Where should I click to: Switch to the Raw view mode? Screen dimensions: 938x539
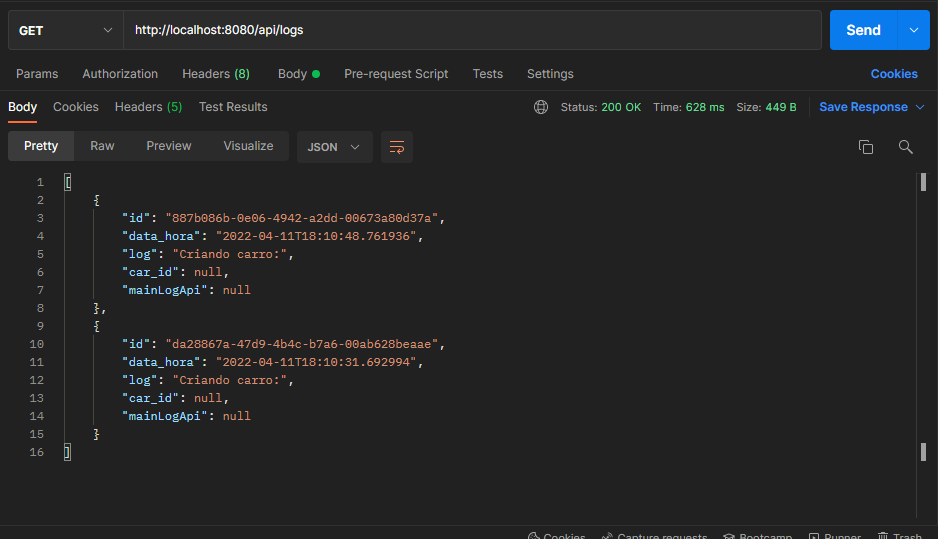pos(102,146)
